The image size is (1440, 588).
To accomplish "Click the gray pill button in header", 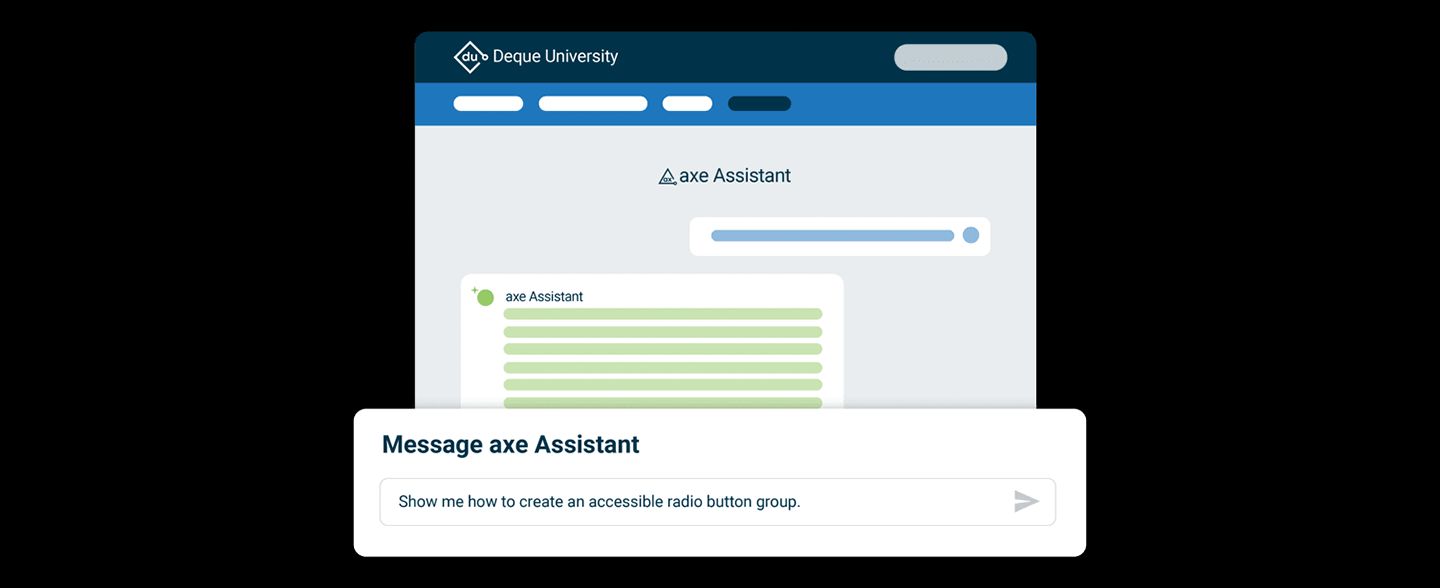I will click(x=950, y=58).
